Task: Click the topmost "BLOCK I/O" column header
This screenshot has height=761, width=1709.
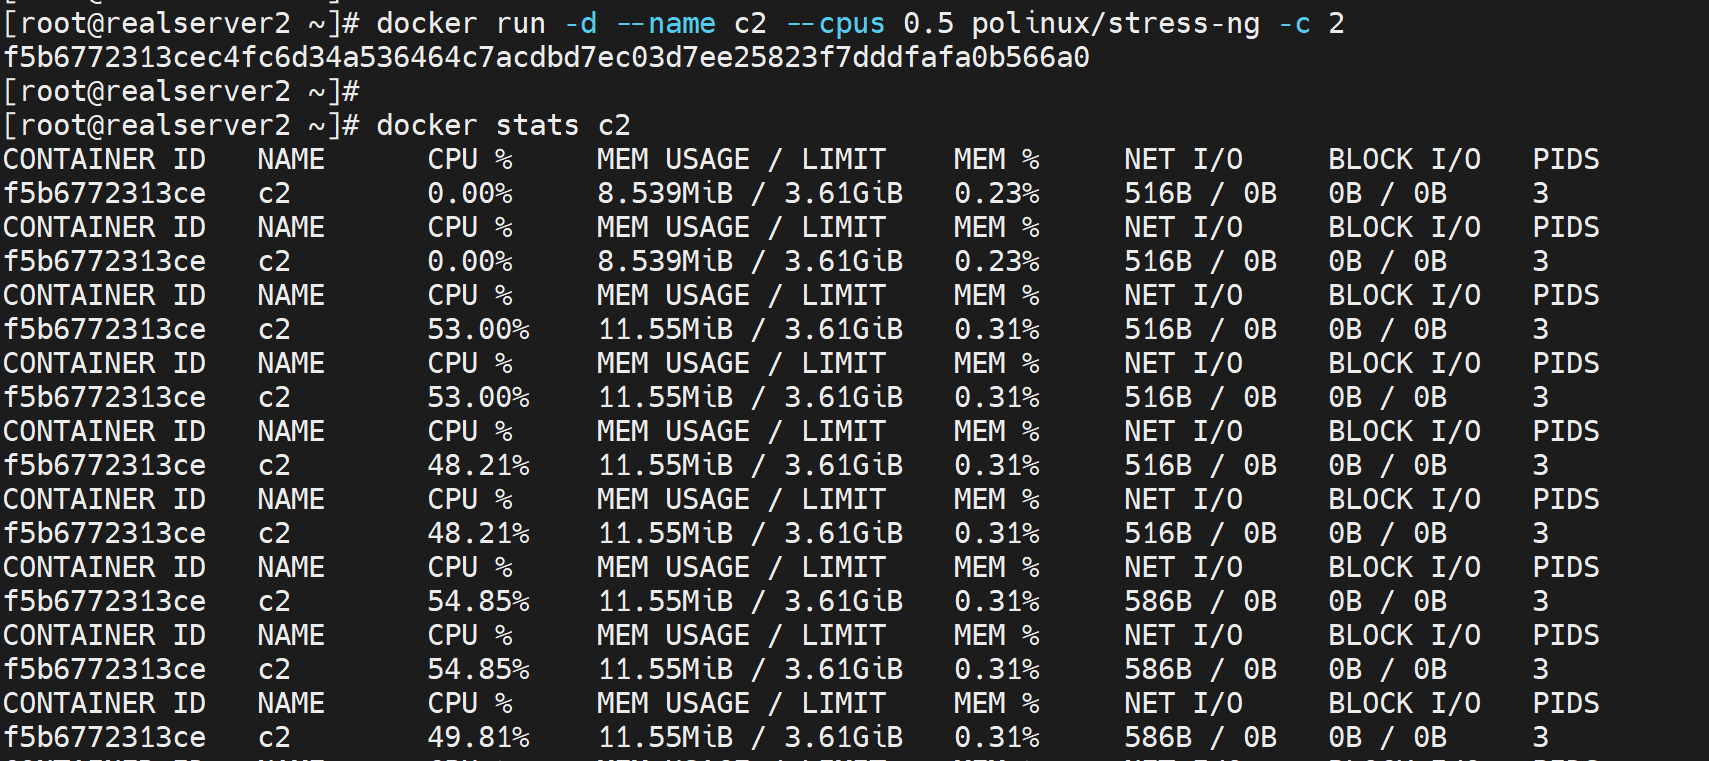Action: [x=1404, y=159]
